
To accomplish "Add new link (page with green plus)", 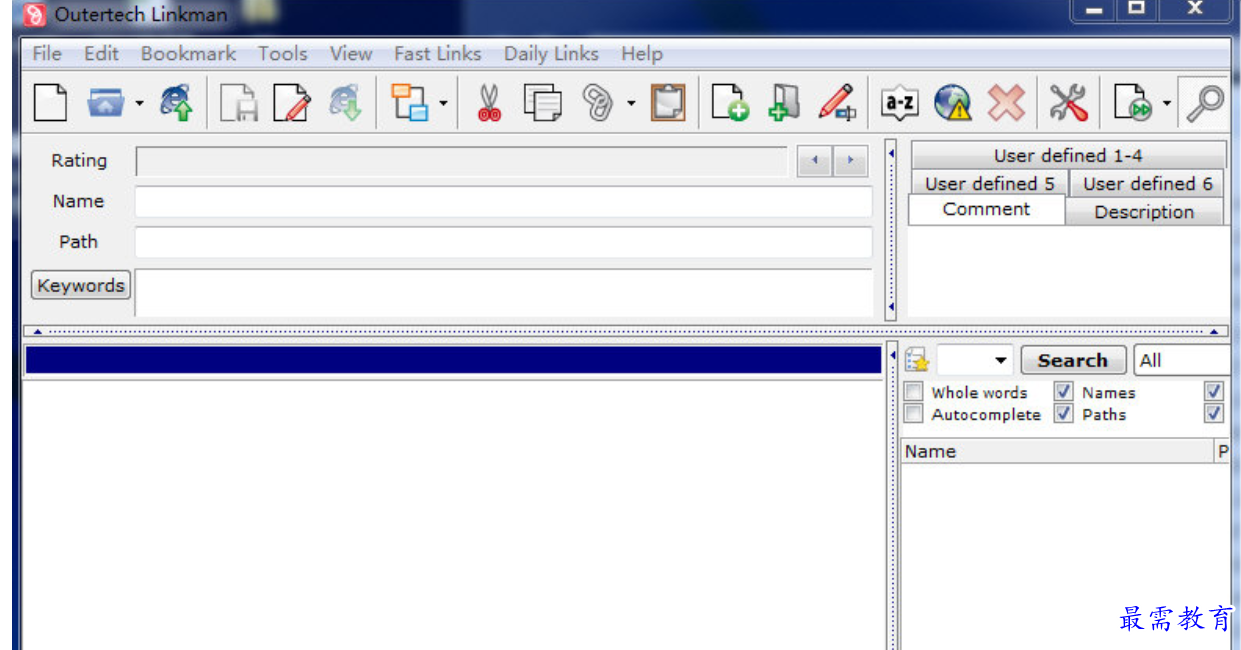I will click(x=730, y=102).
